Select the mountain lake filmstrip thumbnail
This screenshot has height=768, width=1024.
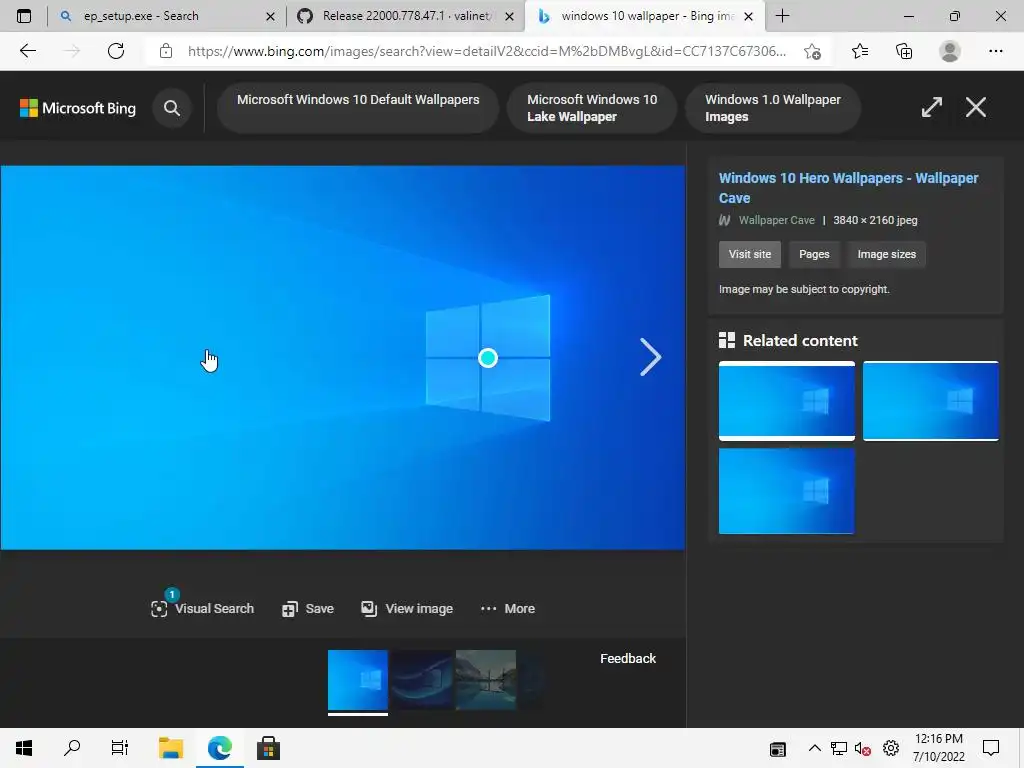coord(486,680)
